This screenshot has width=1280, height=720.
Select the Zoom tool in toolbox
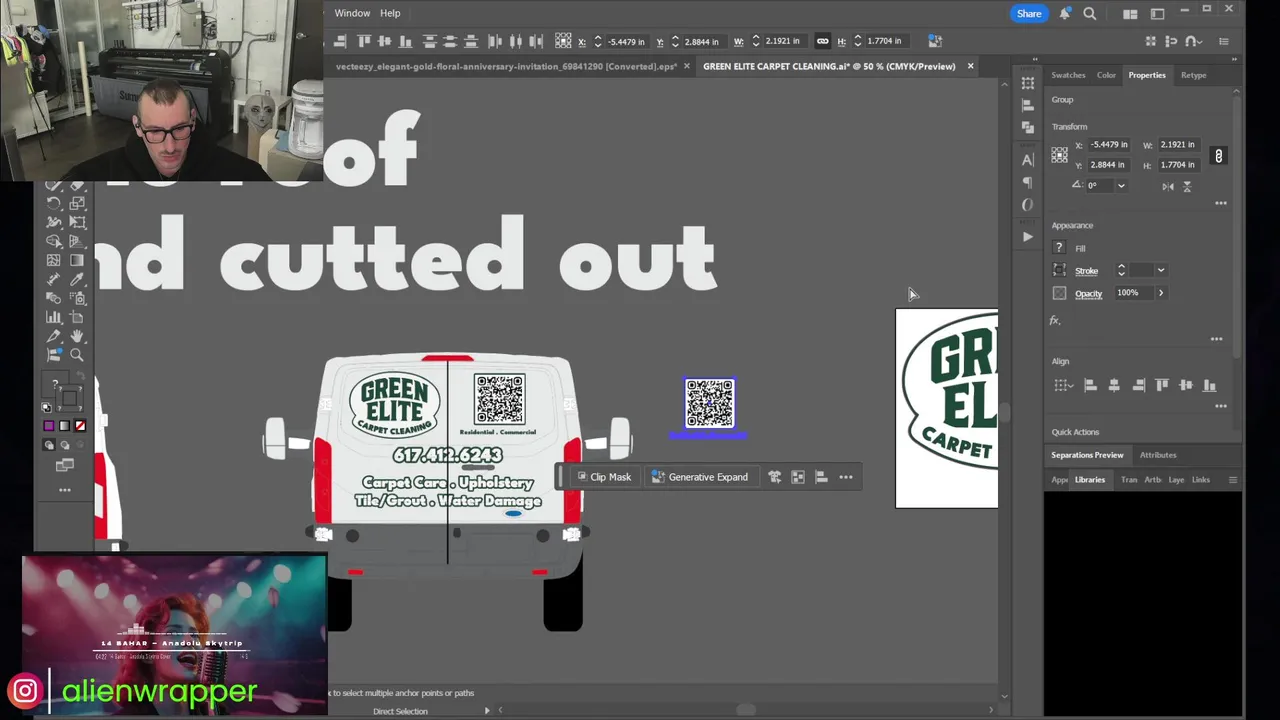click(77, 355)
